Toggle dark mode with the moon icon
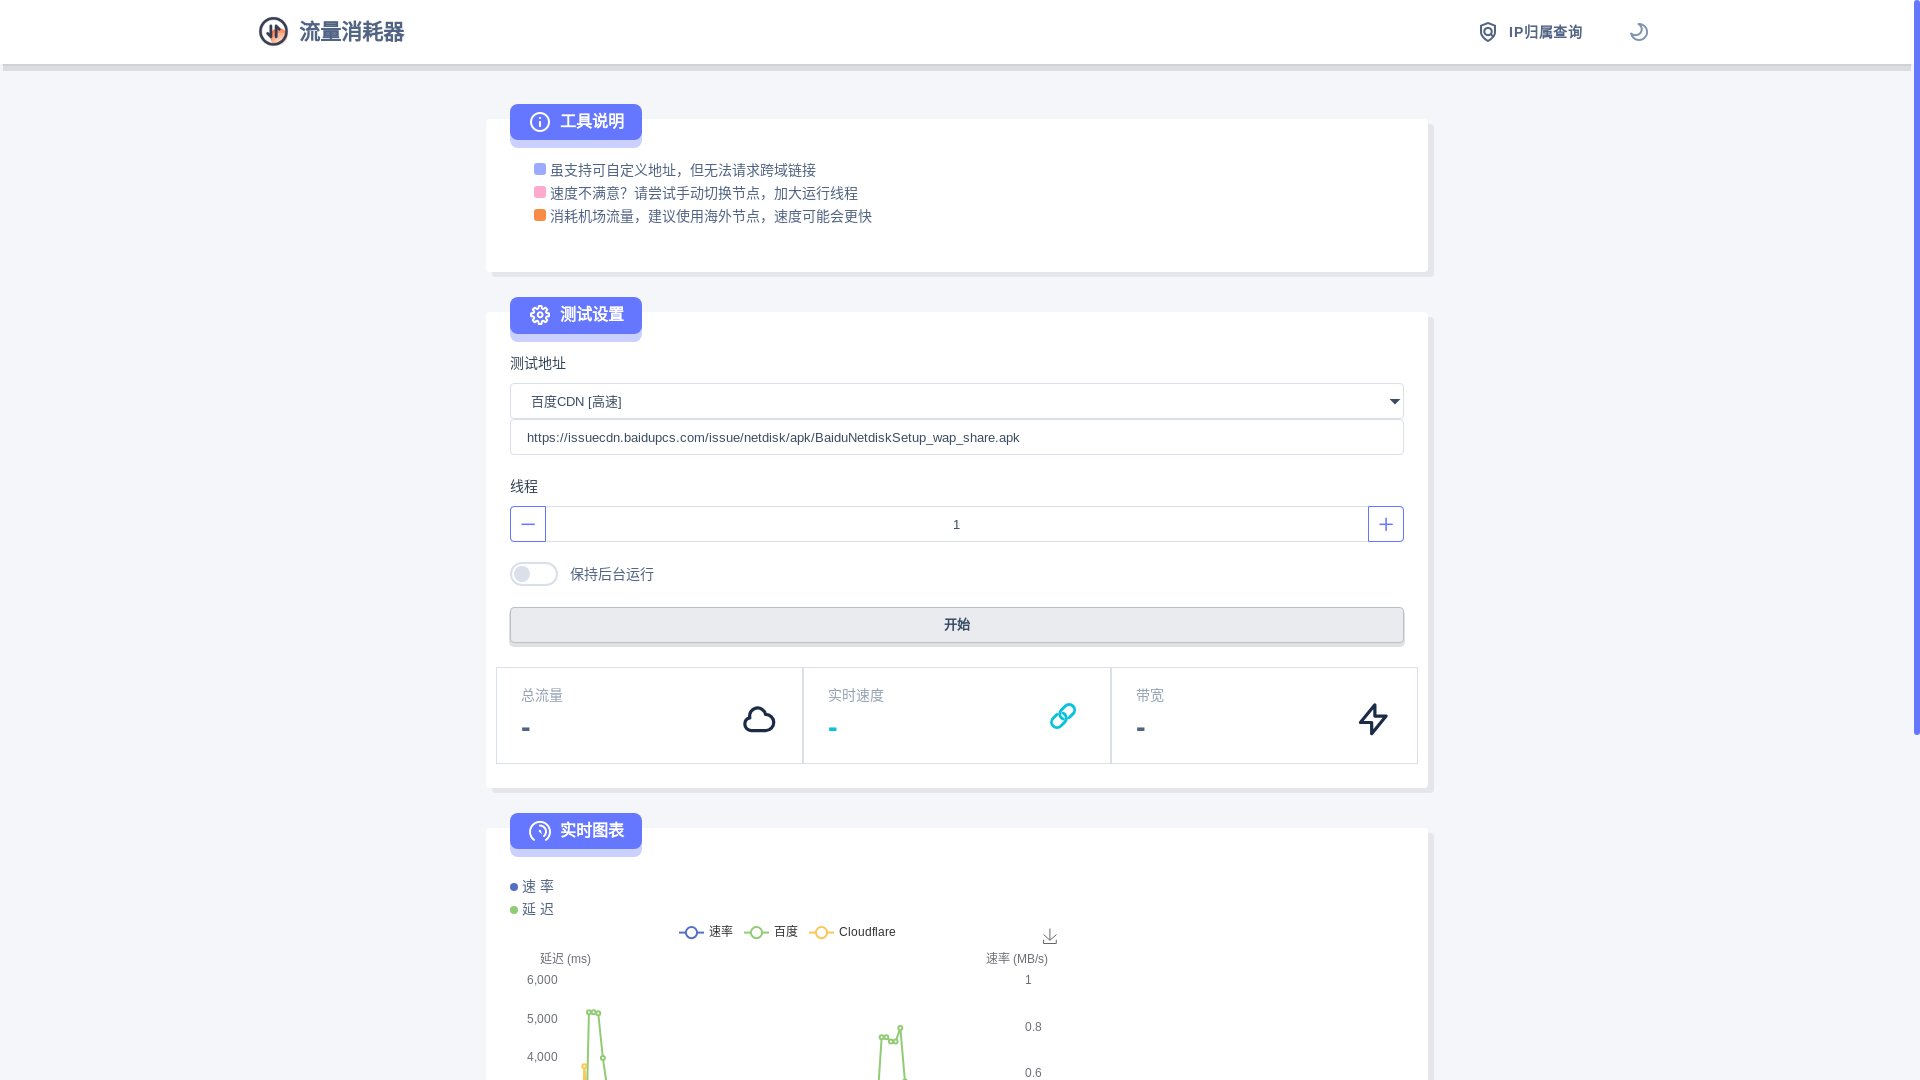Image resolution: width=1920 pixels, height=1080 pixels. [x=1639, y=32]
